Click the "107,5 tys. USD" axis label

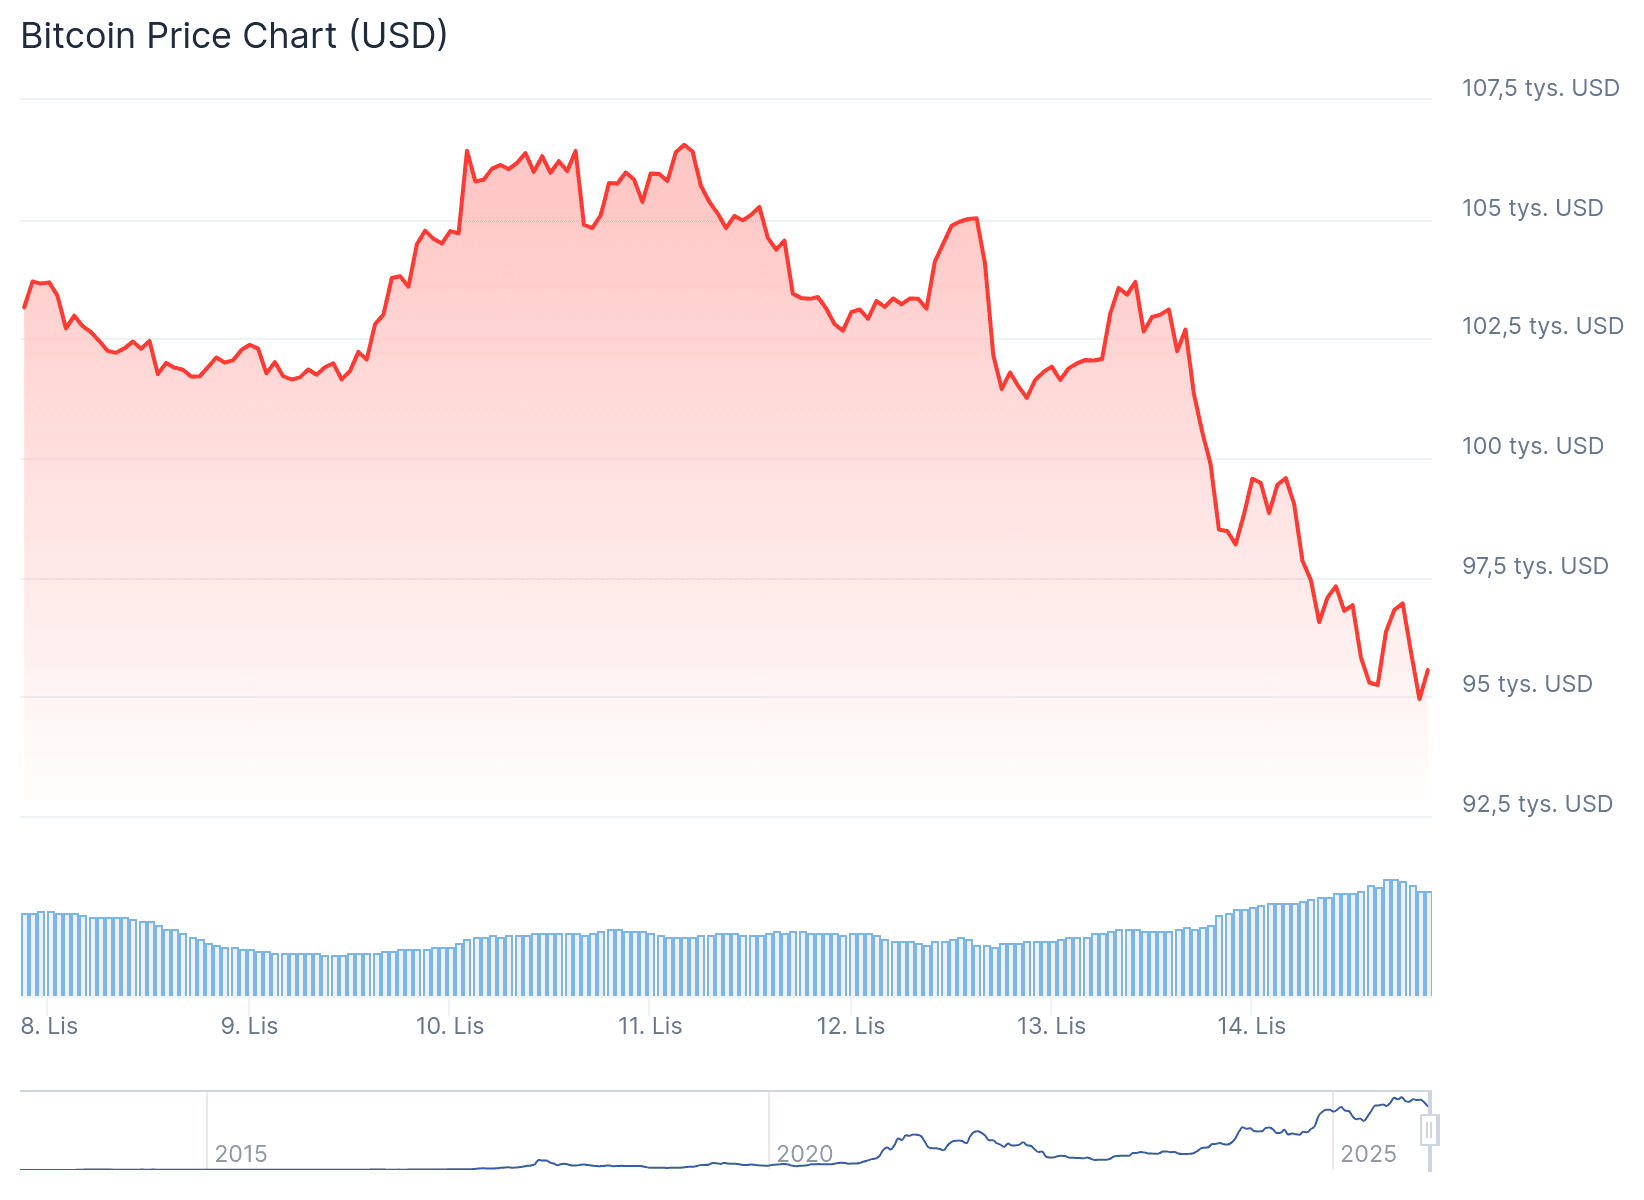pos(1540,88)
